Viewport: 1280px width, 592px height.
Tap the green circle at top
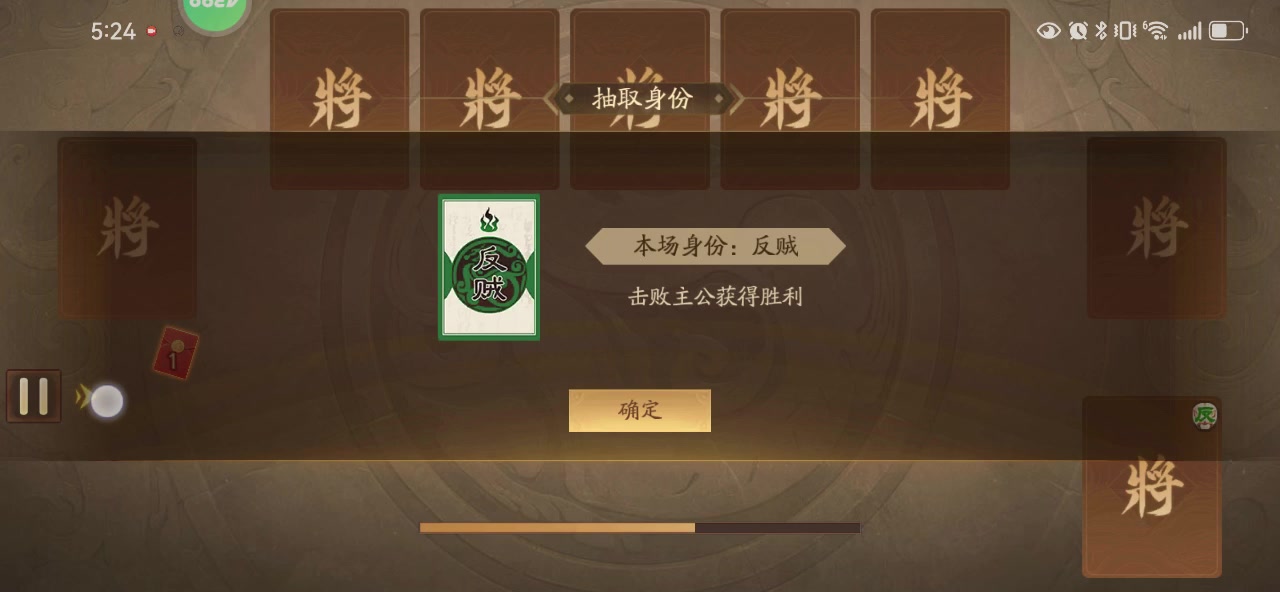(213, 10)
